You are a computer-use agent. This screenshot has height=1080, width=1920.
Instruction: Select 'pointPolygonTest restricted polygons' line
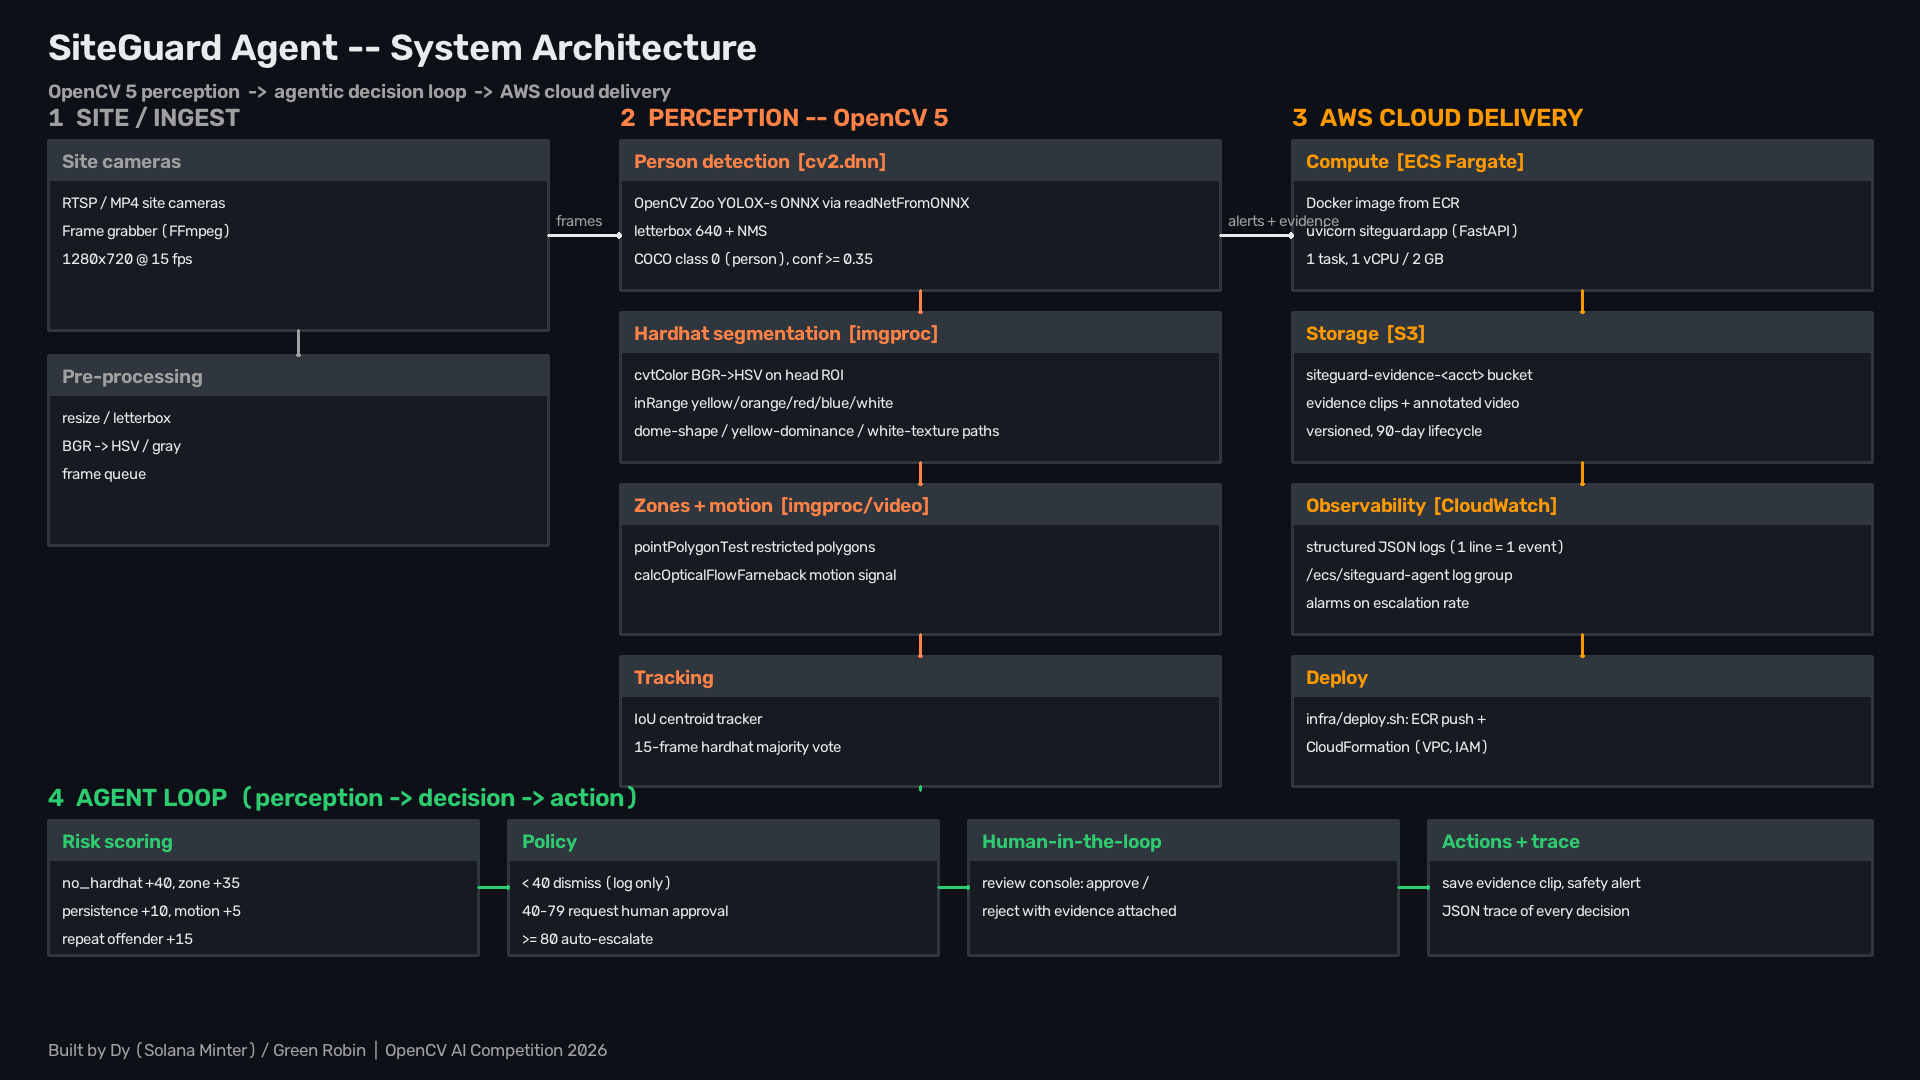[x=754, y=547]
